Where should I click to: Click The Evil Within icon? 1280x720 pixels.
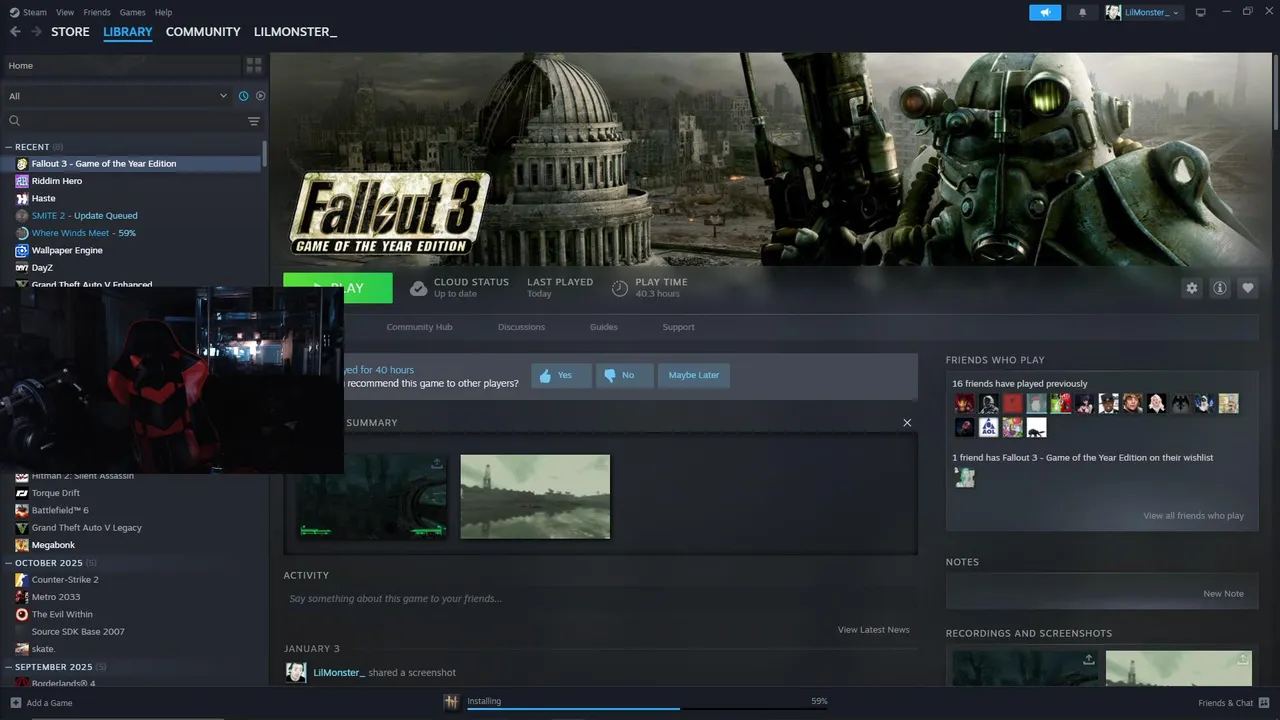point(22,614)
